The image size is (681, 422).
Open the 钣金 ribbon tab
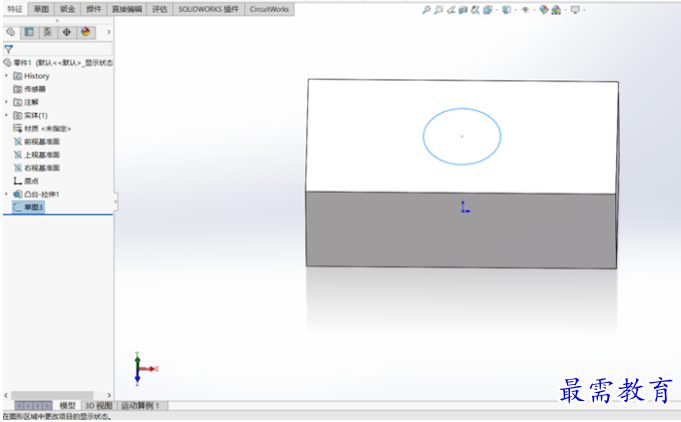(x=67, y=9)
